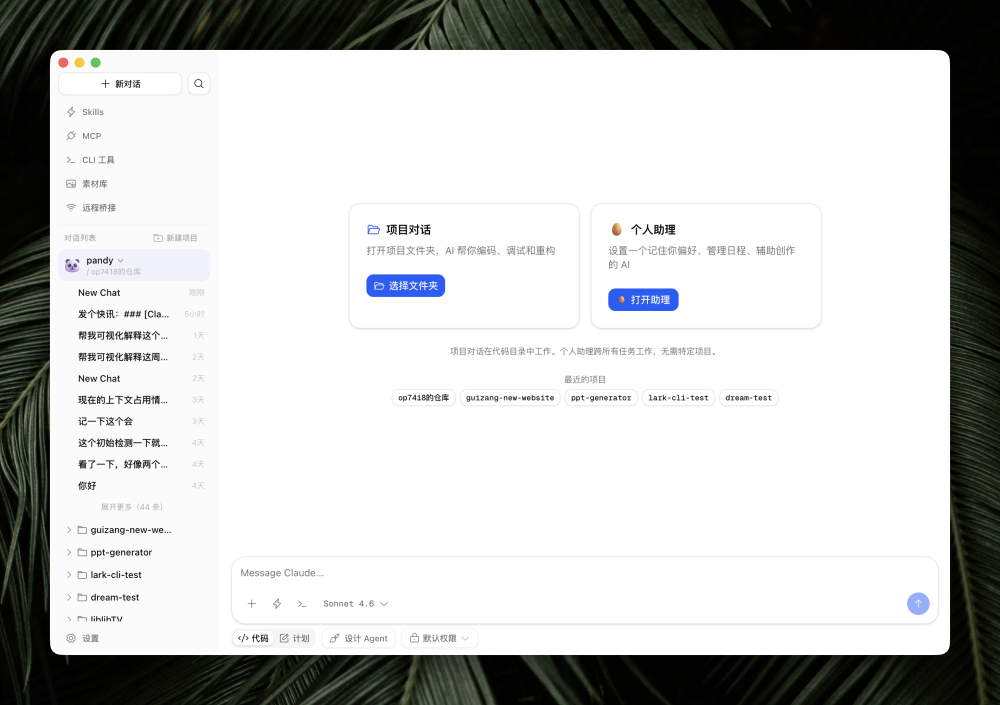The image size is (1000, 705).
Task: Select the terminal icon in message input bar
Action: [x=302, y=604]
